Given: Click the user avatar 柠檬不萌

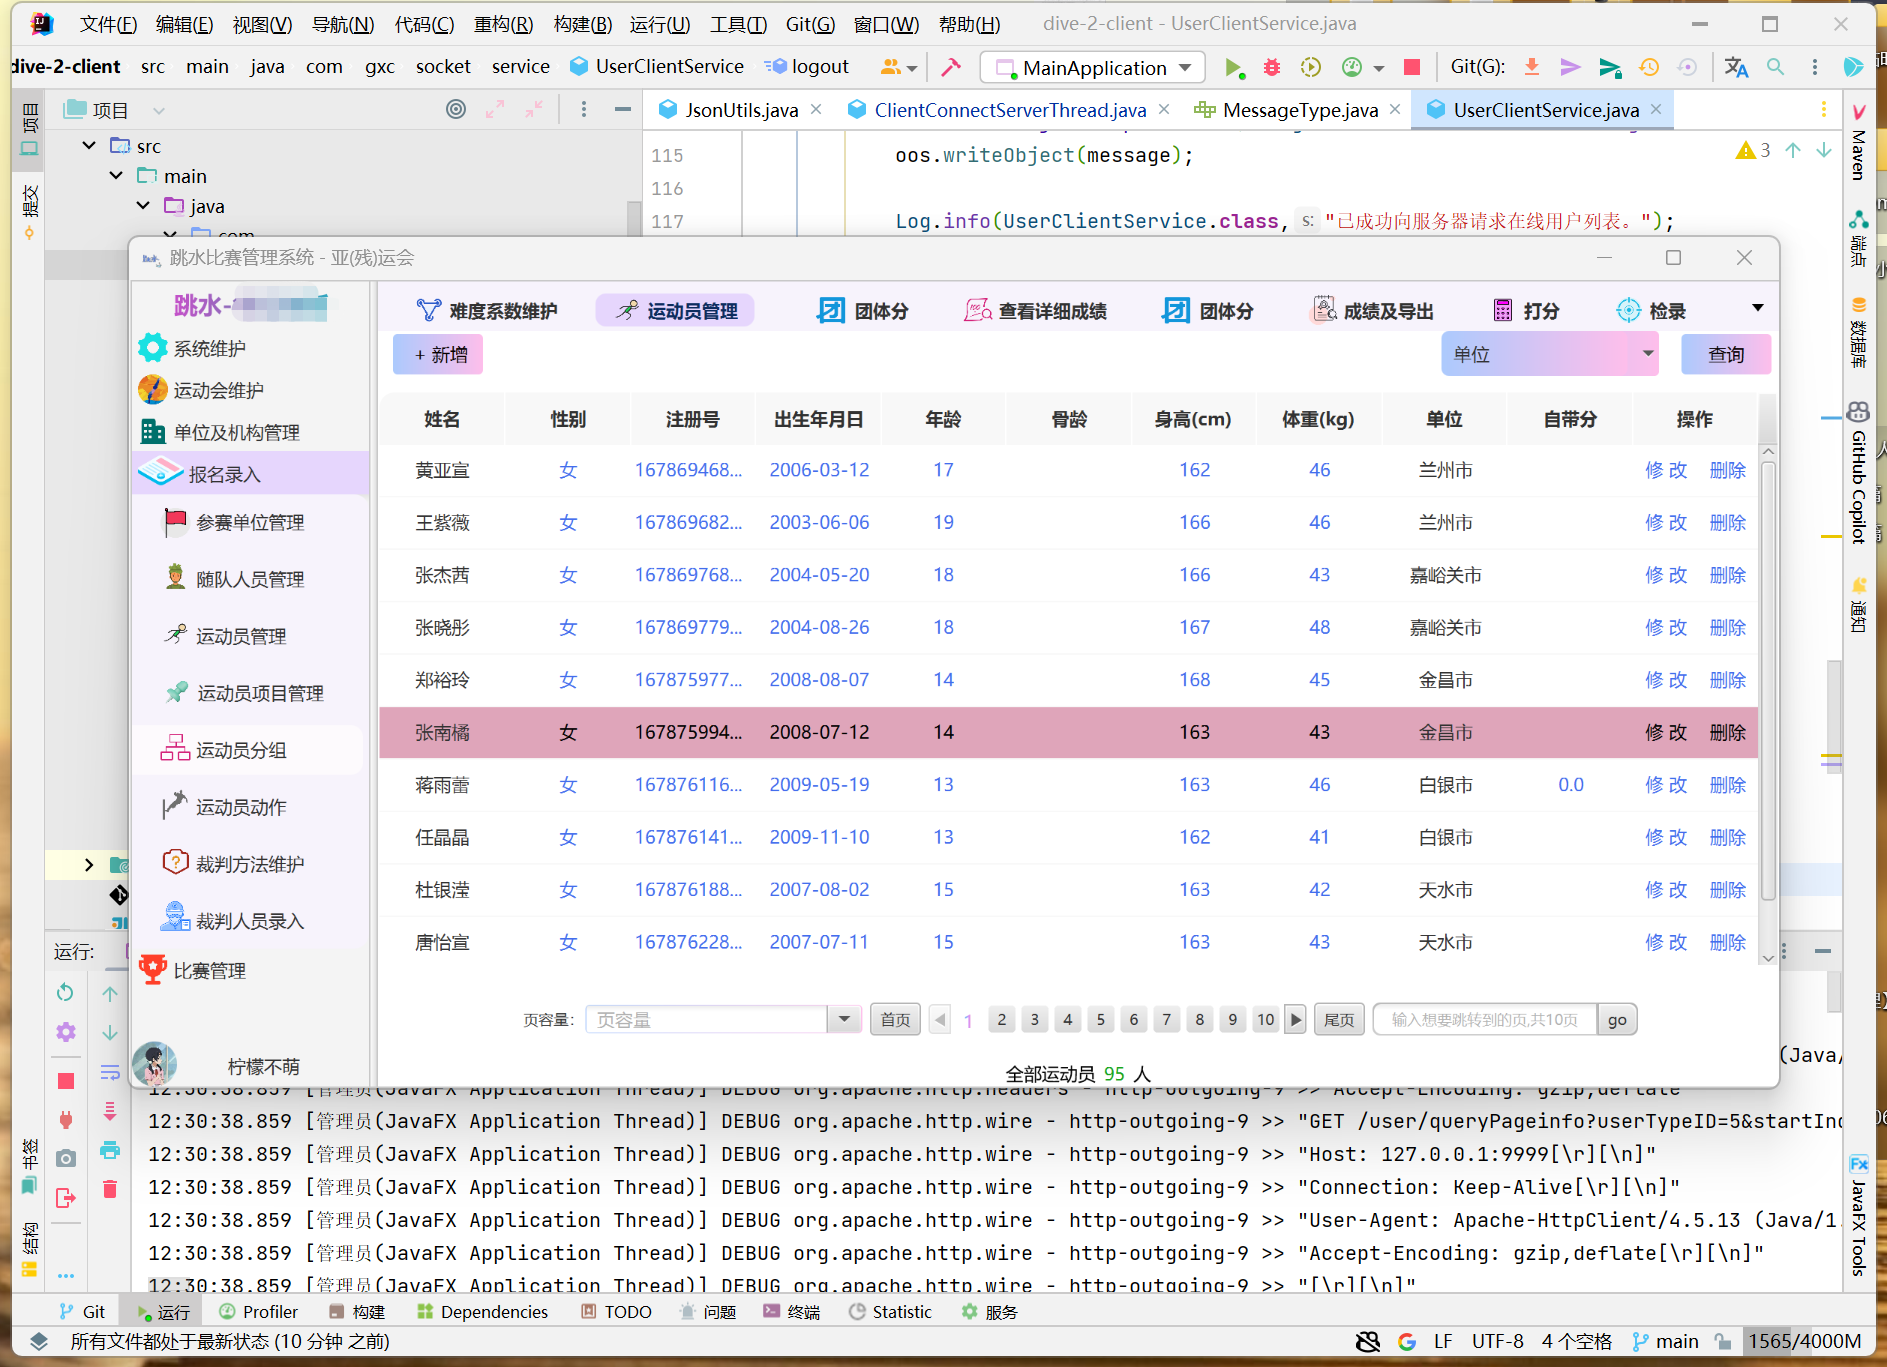Looking at the screenshot, I should (x=155, y=1063).
